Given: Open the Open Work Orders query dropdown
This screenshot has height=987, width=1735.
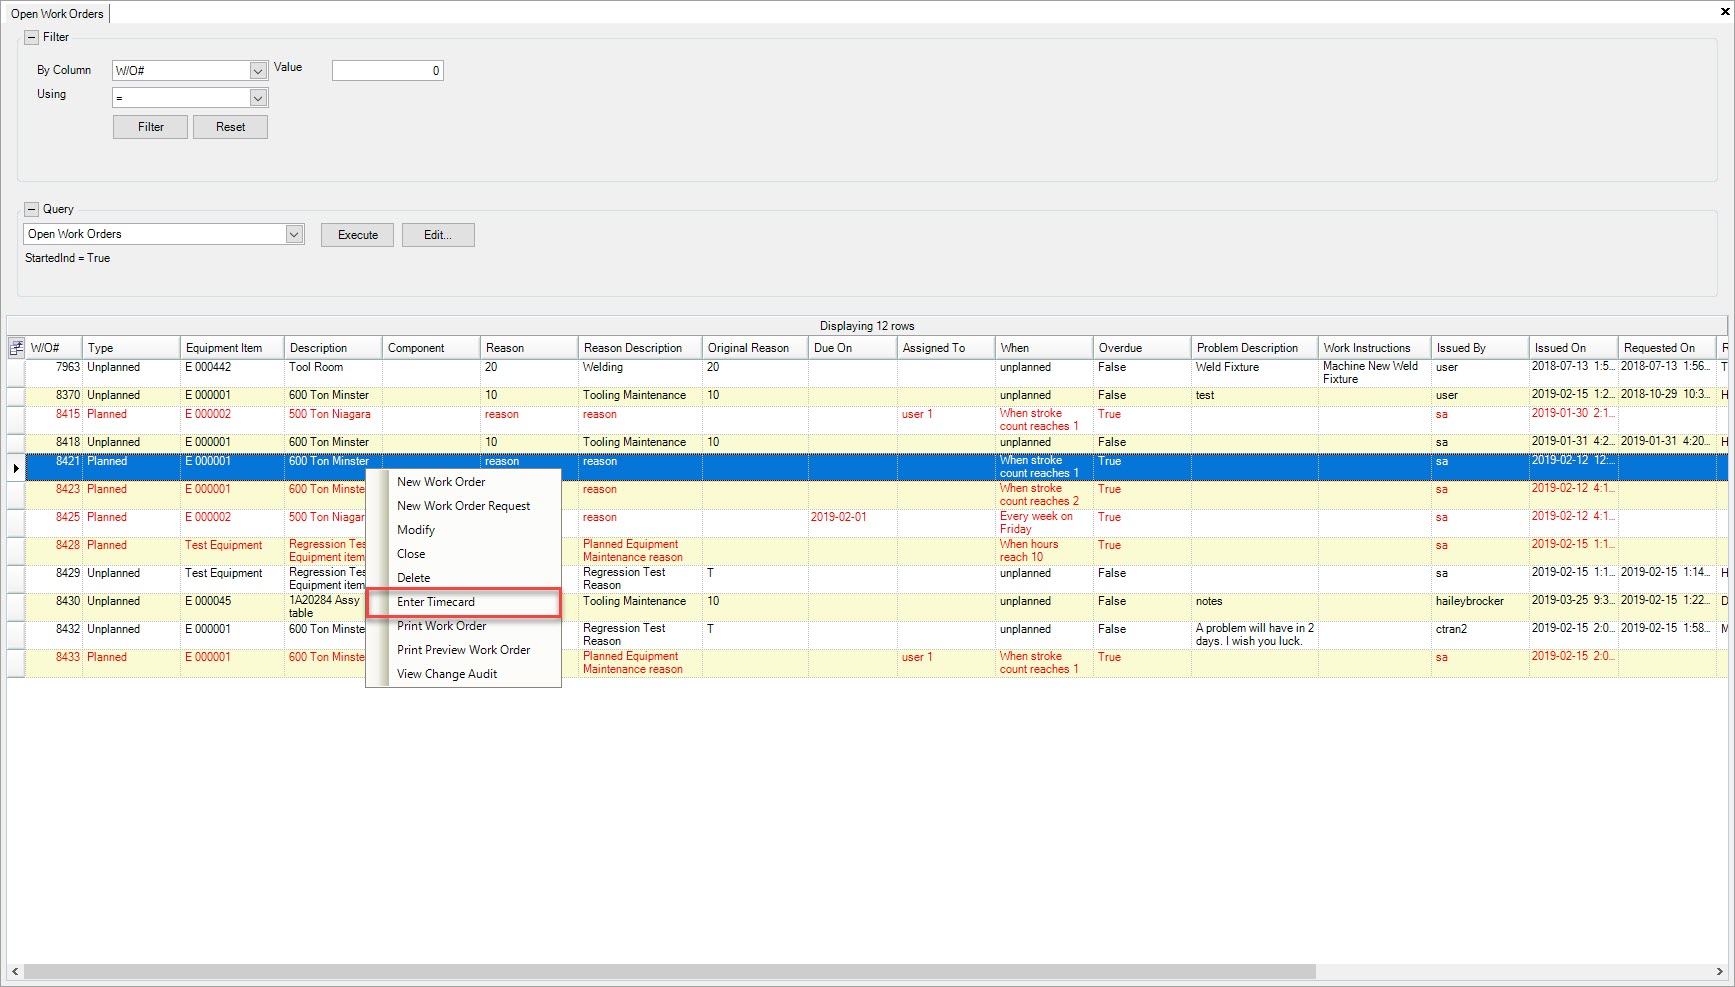Looking at the screenshot, I should (x=294, y=234).
